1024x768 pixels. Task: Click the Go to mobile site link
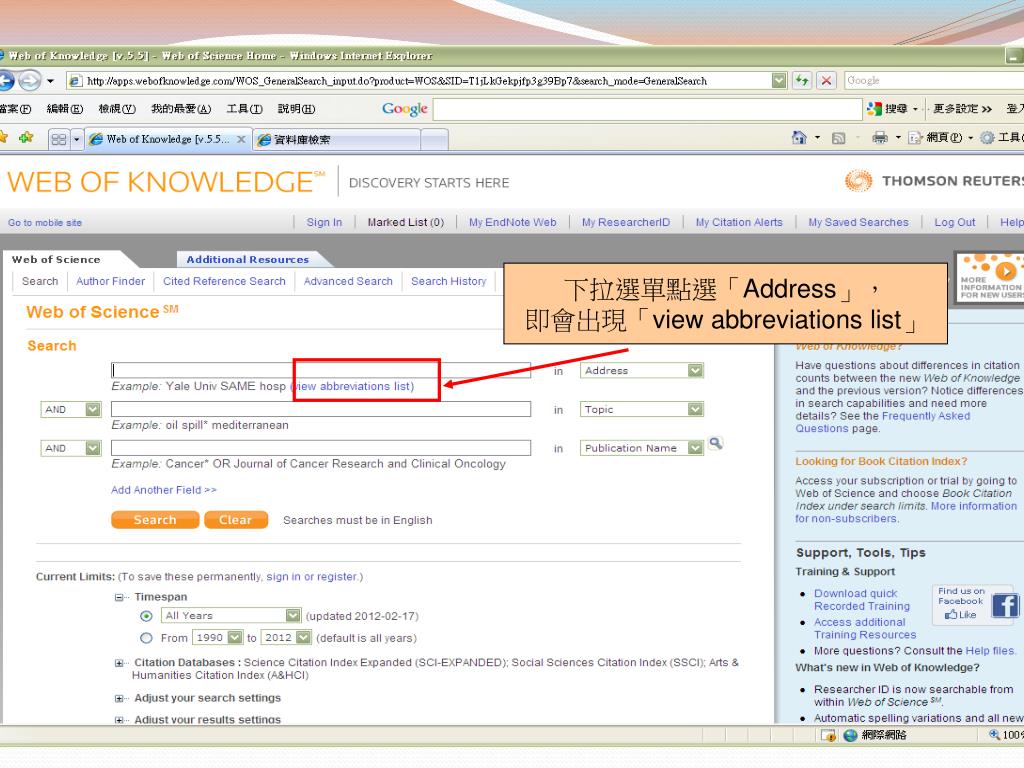44,223
